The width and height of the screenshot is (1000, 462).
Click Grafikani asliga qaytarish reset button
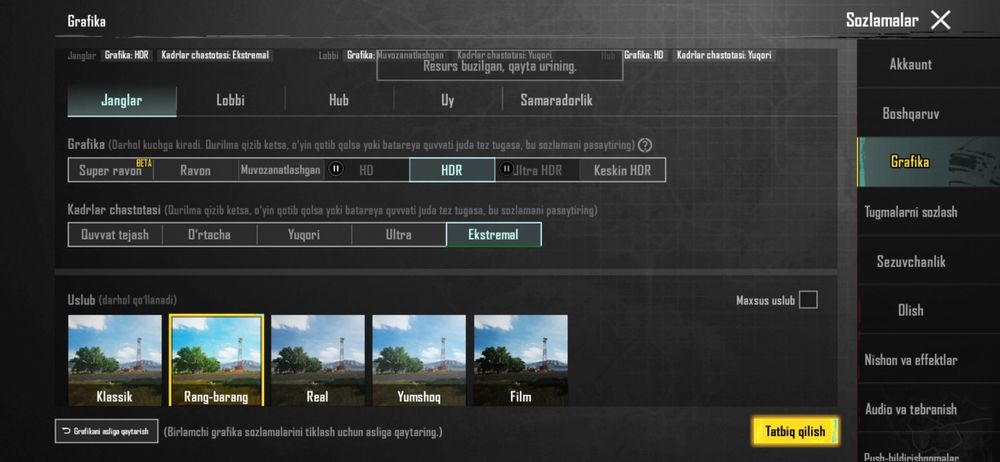point(107,431)
